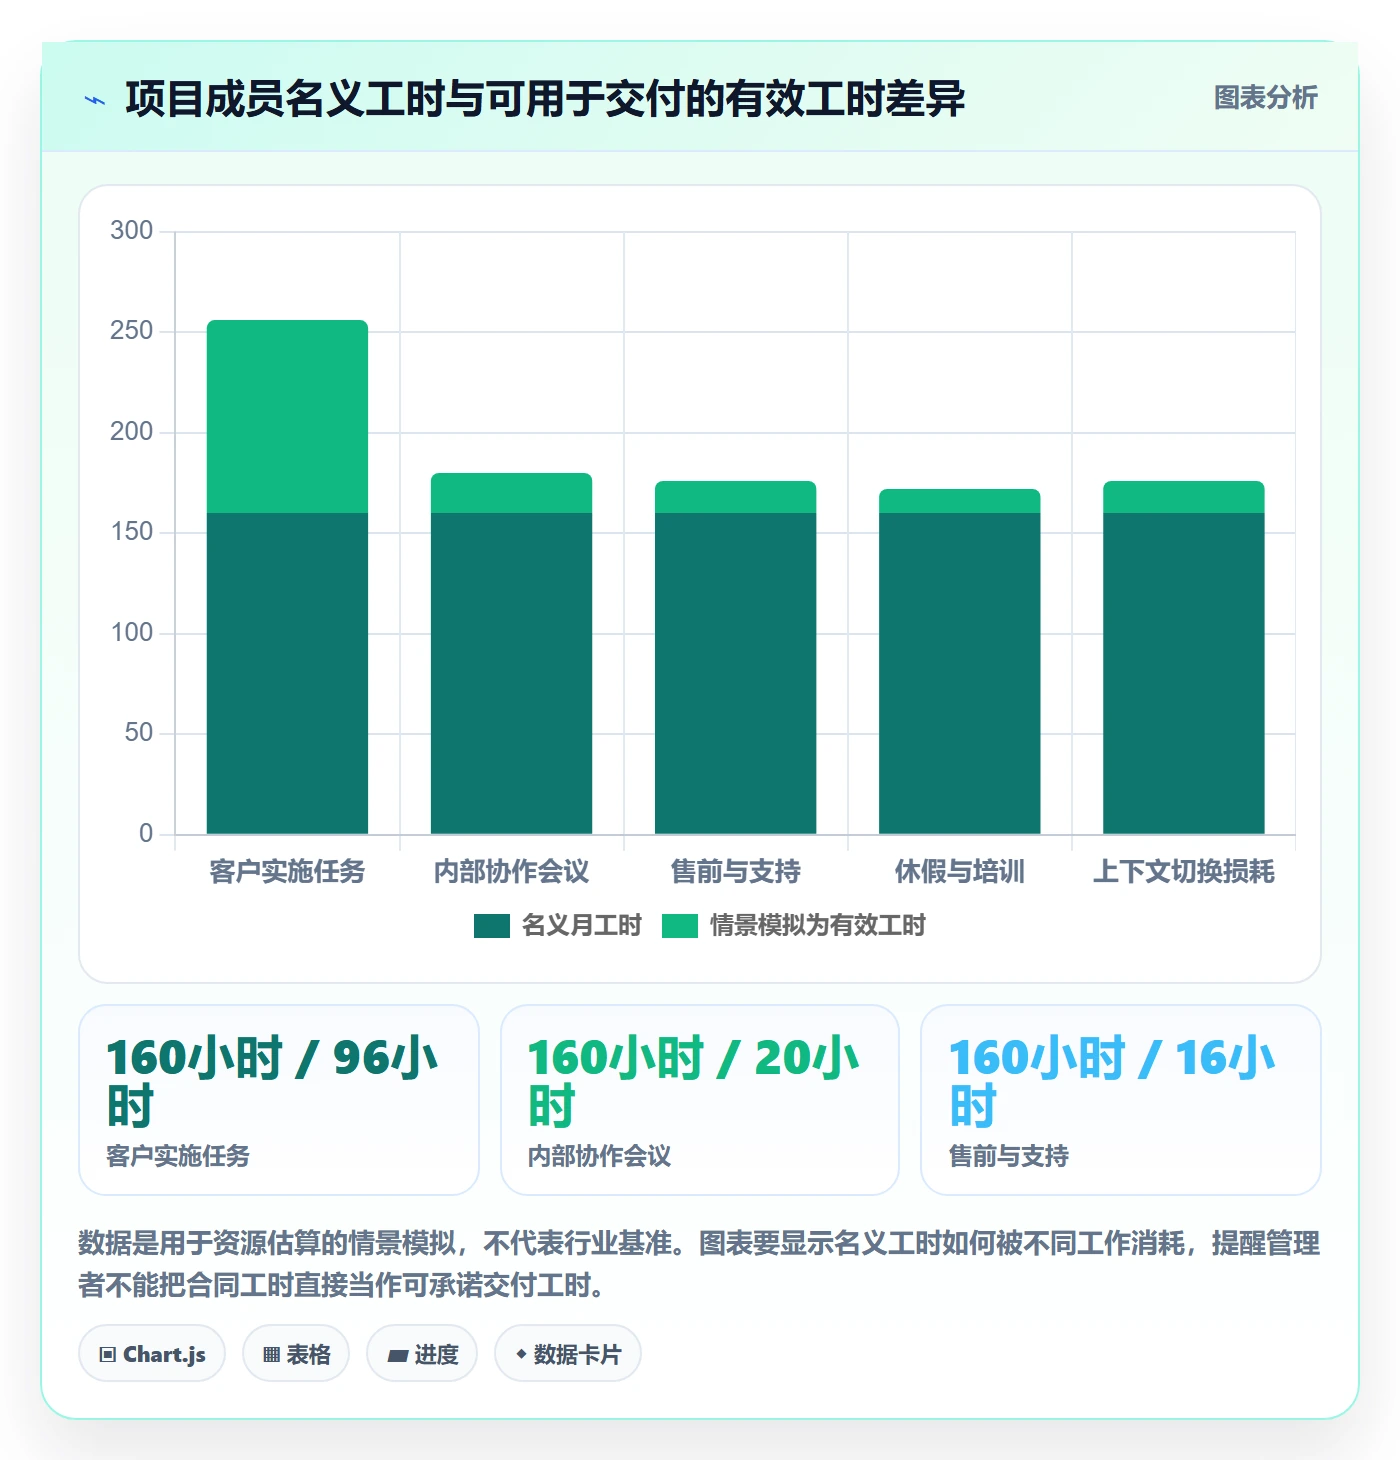Click the lightning bolt icon beside the title
Image resolution: width=1400 pixels, height=1460 pixels.
95,100
